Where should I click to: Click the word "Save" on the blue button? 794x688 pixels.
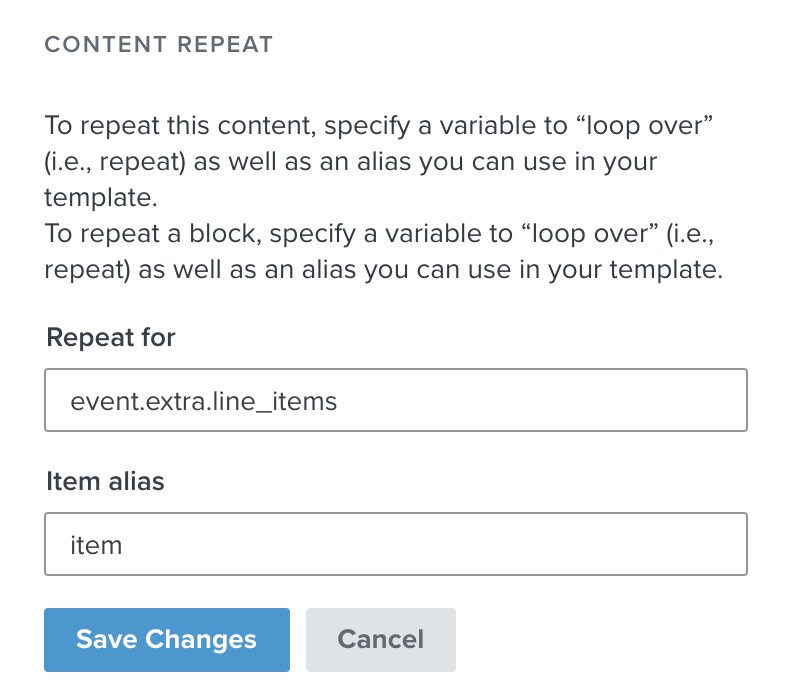[106, 640]
